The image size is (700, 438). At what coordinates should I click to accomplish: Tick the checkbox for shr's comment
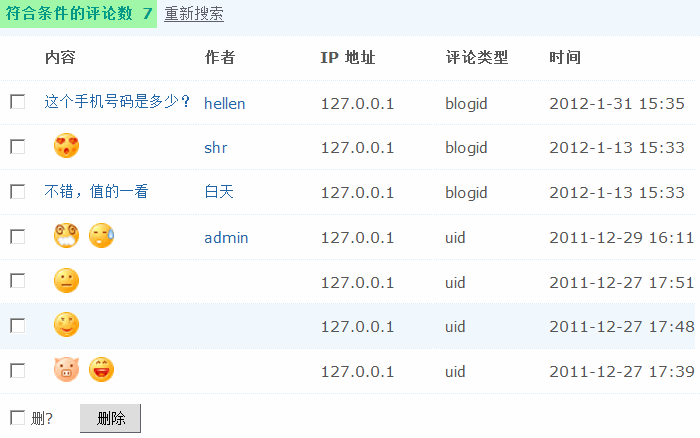coord(17,146)
